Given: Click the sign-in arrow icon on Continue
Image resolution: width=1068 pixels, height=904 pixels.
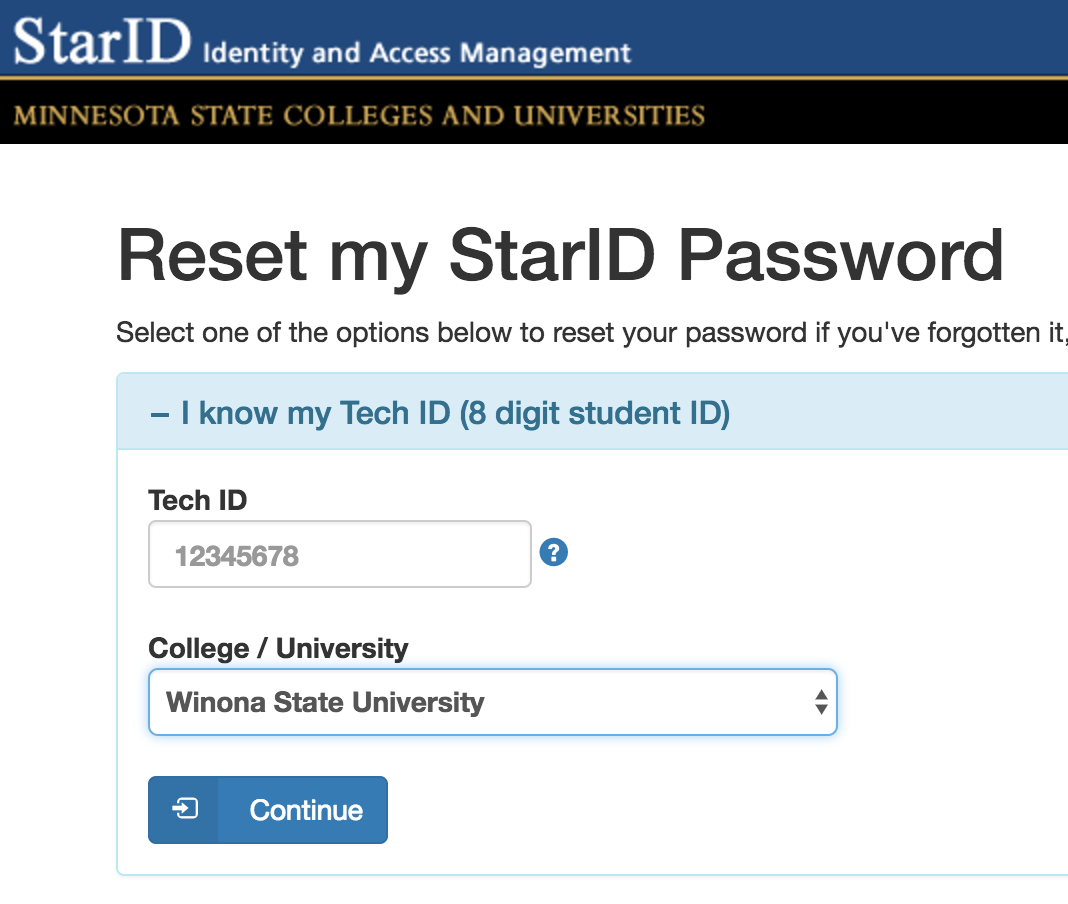Looking at the screenshot, I should [185, 809].
